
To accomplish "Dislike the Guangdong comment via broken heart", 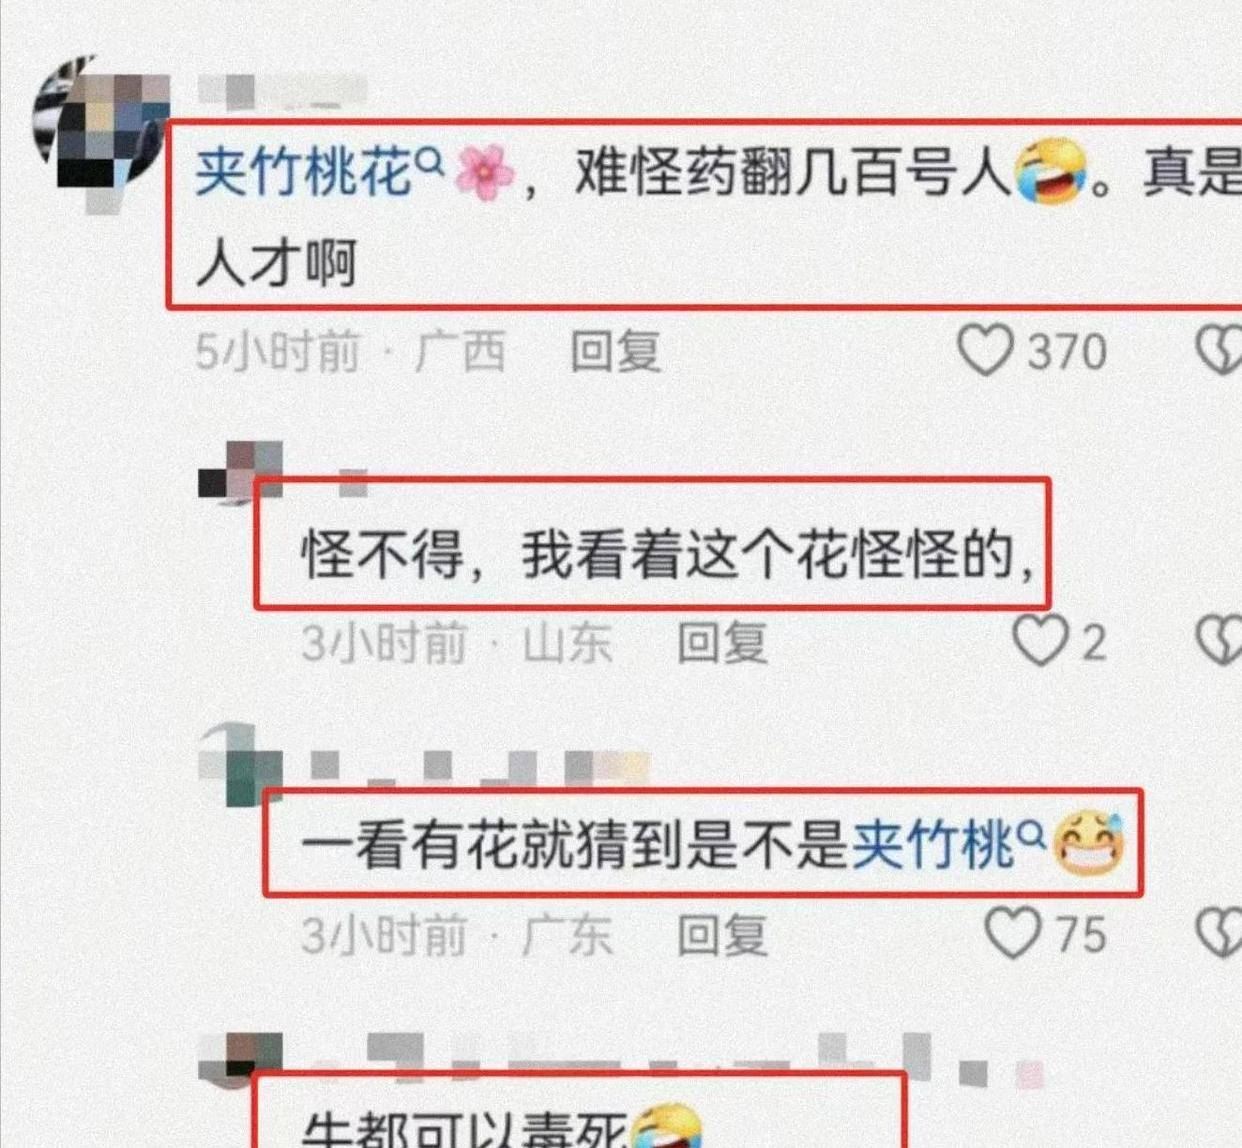I will [1221, 933].
